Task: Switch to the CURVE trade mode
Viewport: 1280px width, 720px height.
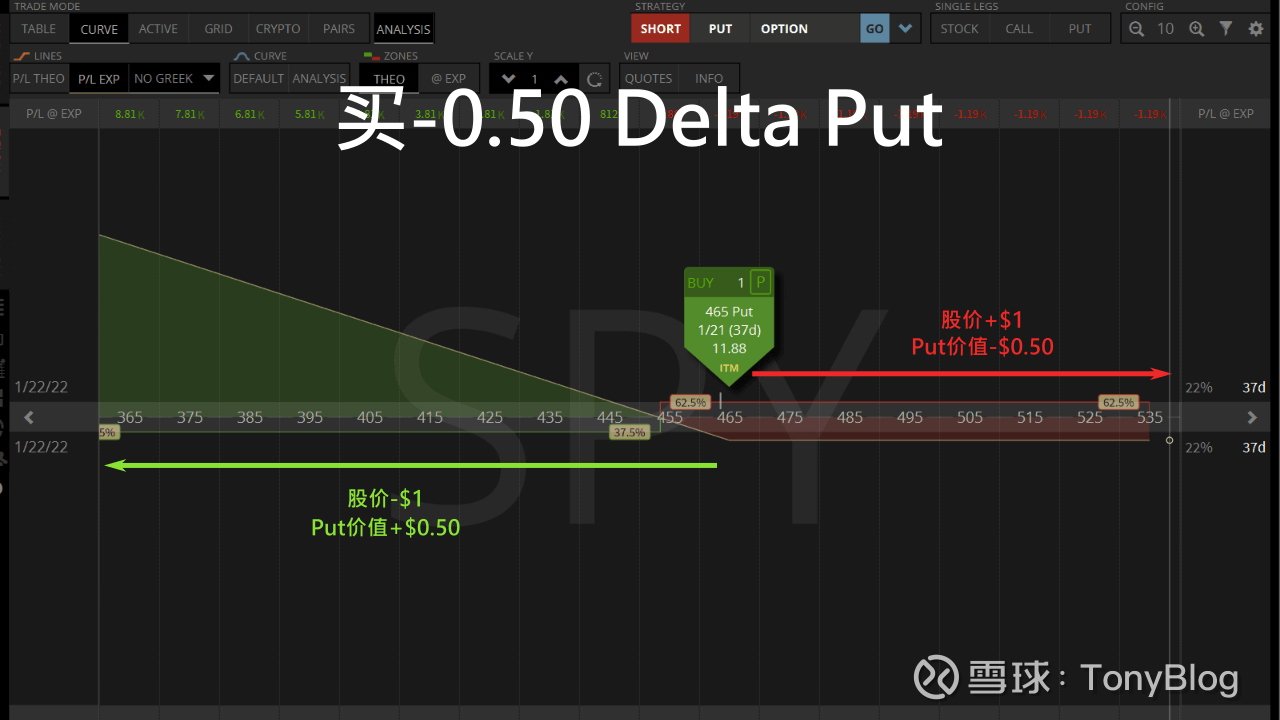Action: point(99,29)
